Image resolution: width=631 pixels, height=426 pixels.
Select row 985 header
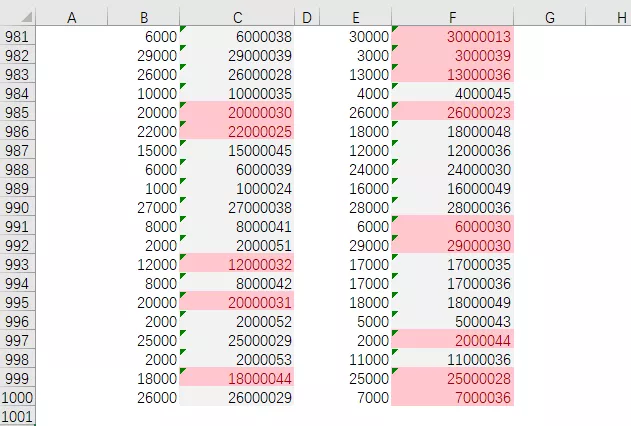pos(17,112)
